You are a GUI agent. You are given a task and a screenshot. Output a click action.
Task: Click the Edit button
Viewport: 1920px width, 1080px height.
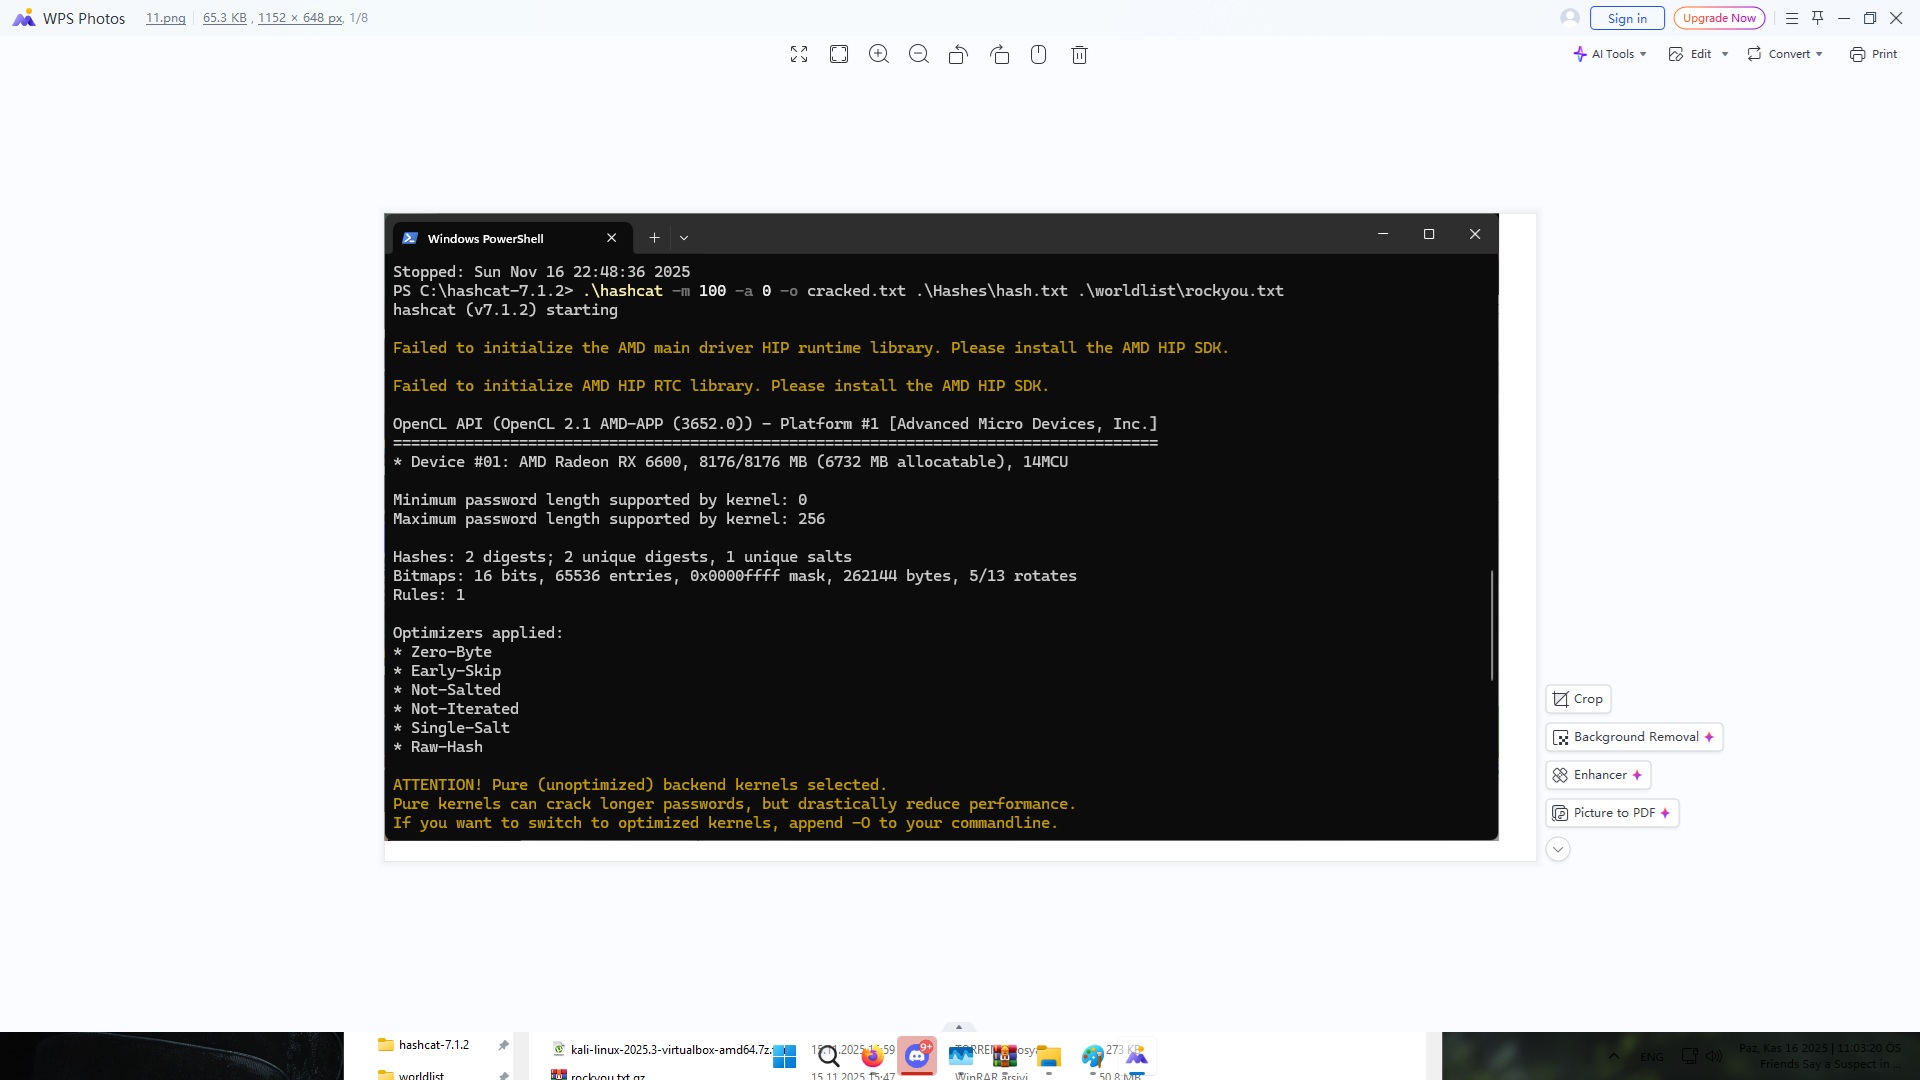coord(1691,54)
